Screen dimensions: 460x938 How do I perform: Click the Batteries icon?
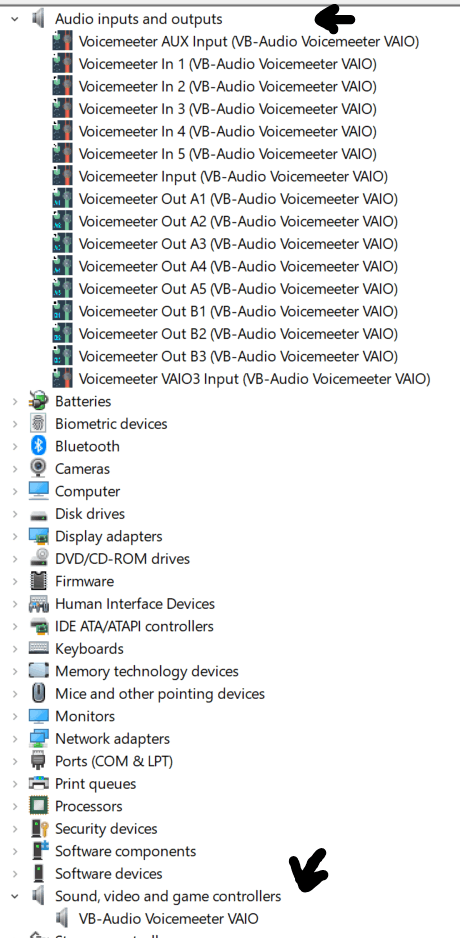pos(38,401)
